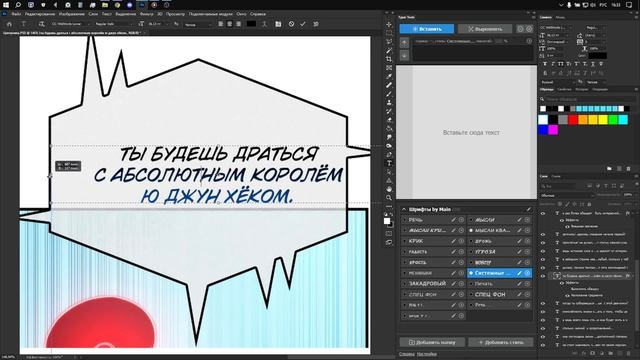Select the Clone Stamp tool

point(389,102)
